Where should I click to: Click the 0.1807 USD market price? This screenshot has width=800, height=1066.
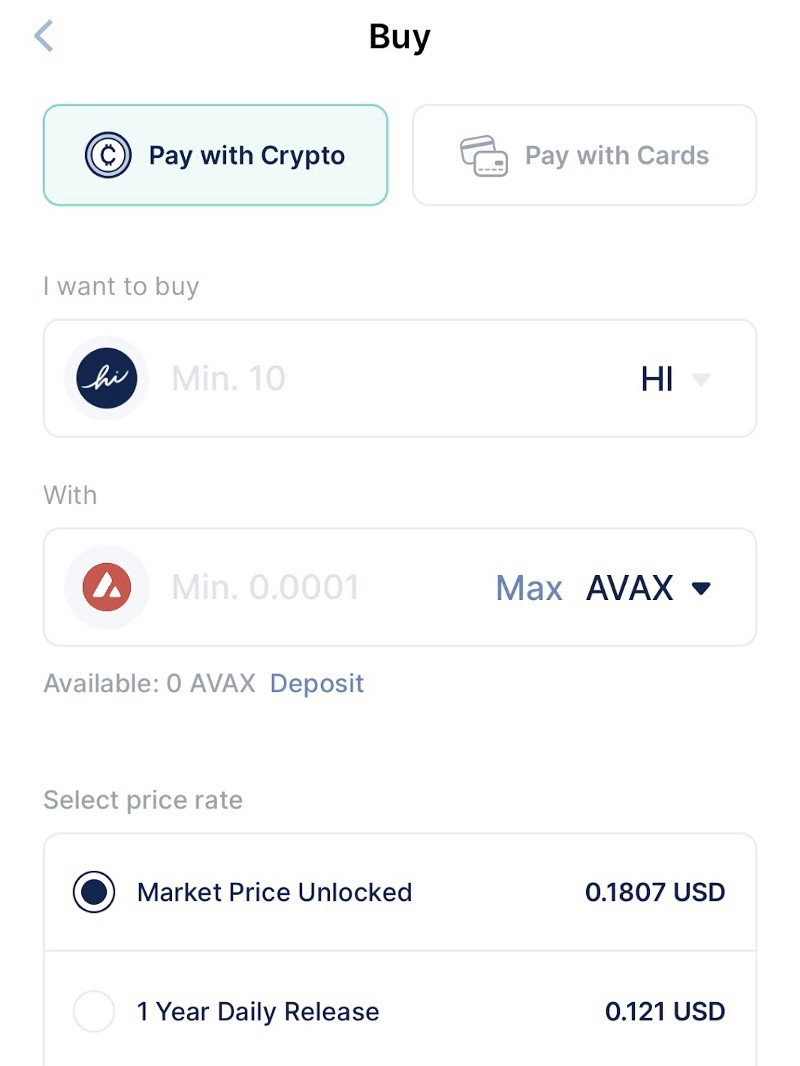point(655,892)
